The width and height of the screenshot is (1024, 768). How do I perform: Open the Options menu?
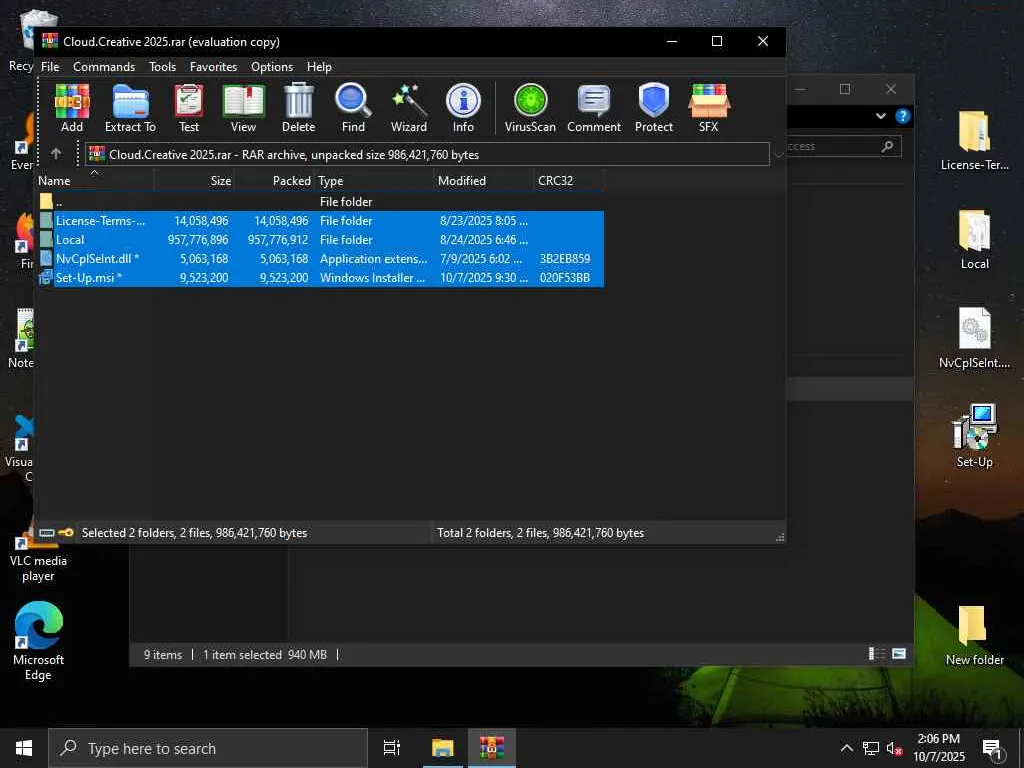coord(272,67)
